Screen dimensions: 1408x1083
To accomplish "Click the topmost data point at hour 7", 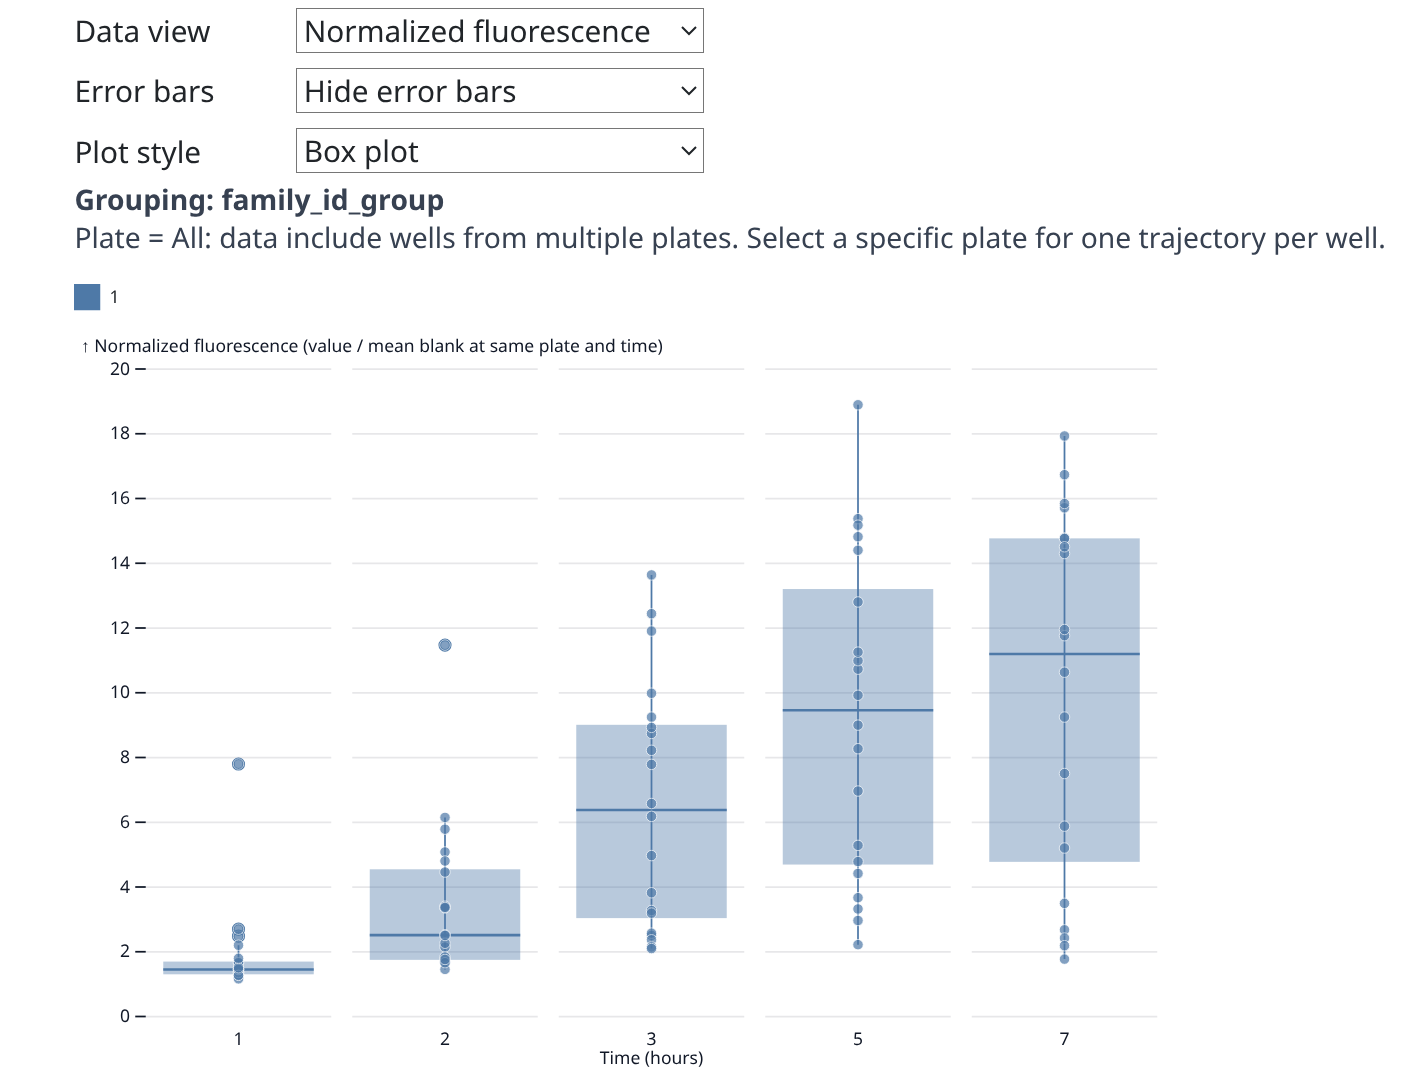I will (x=1064, y=436).
